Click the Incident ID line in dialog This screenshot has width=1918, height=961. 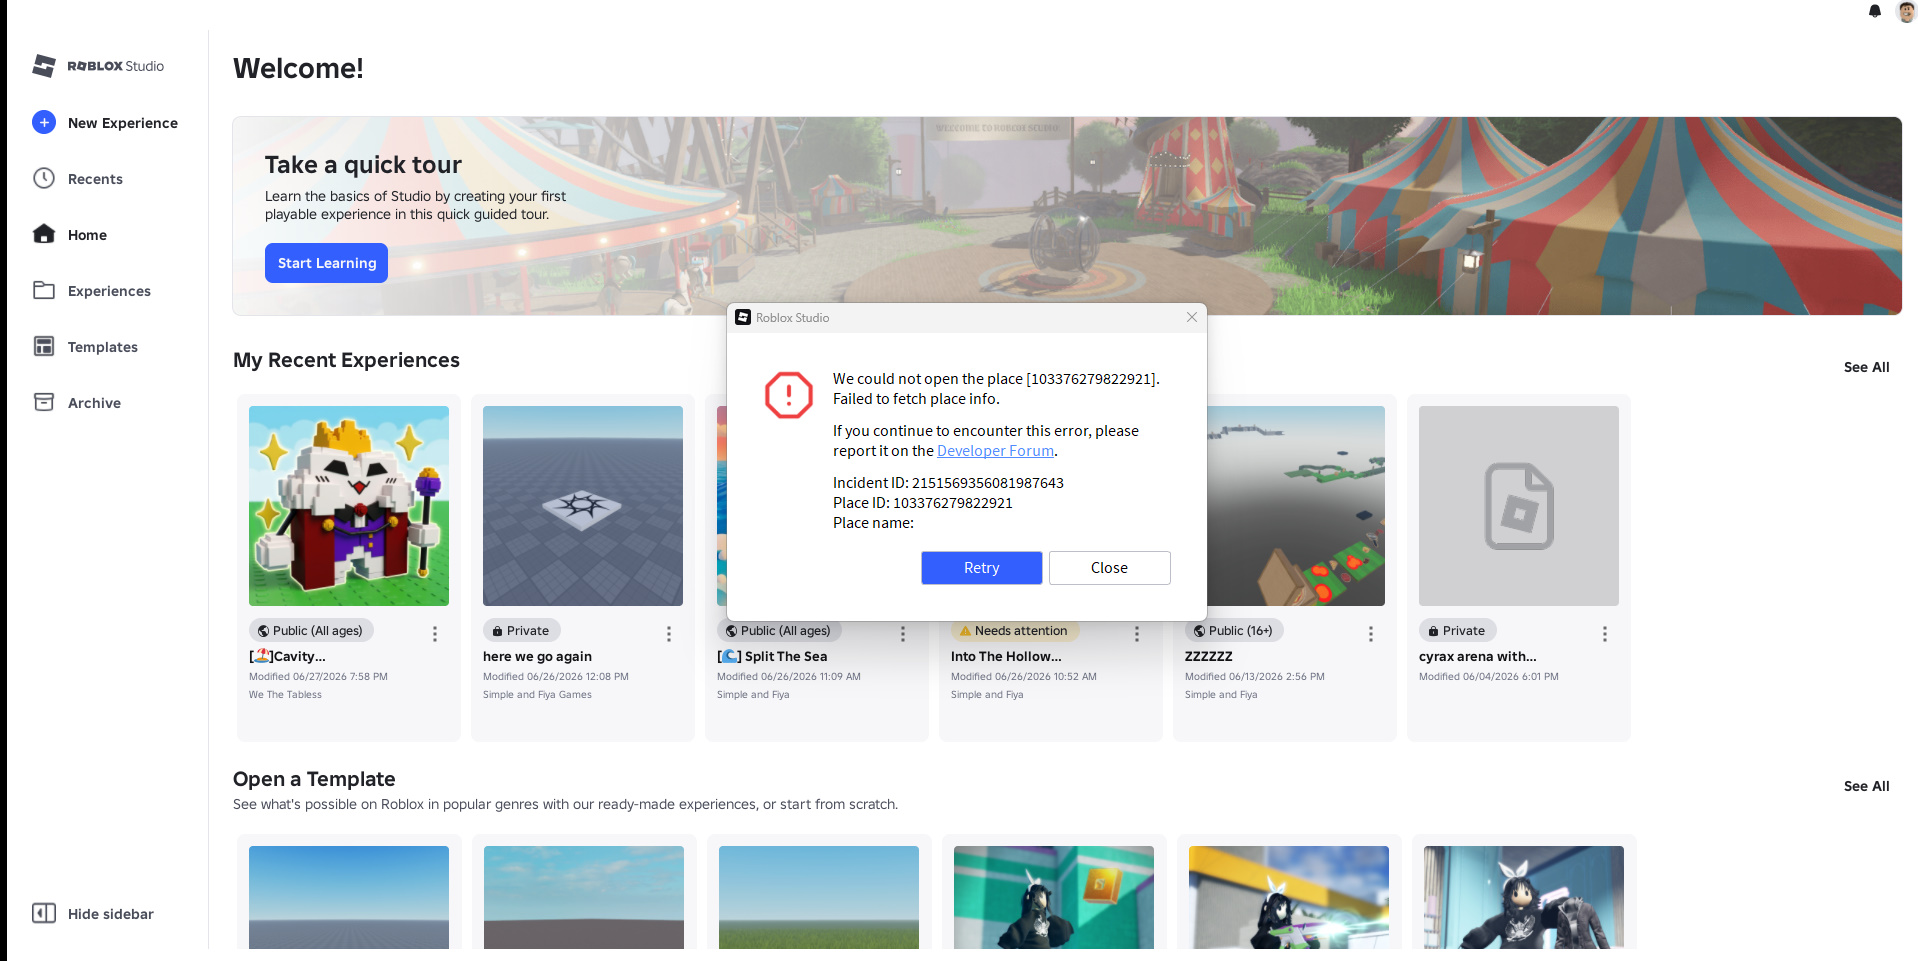(948, 483)
